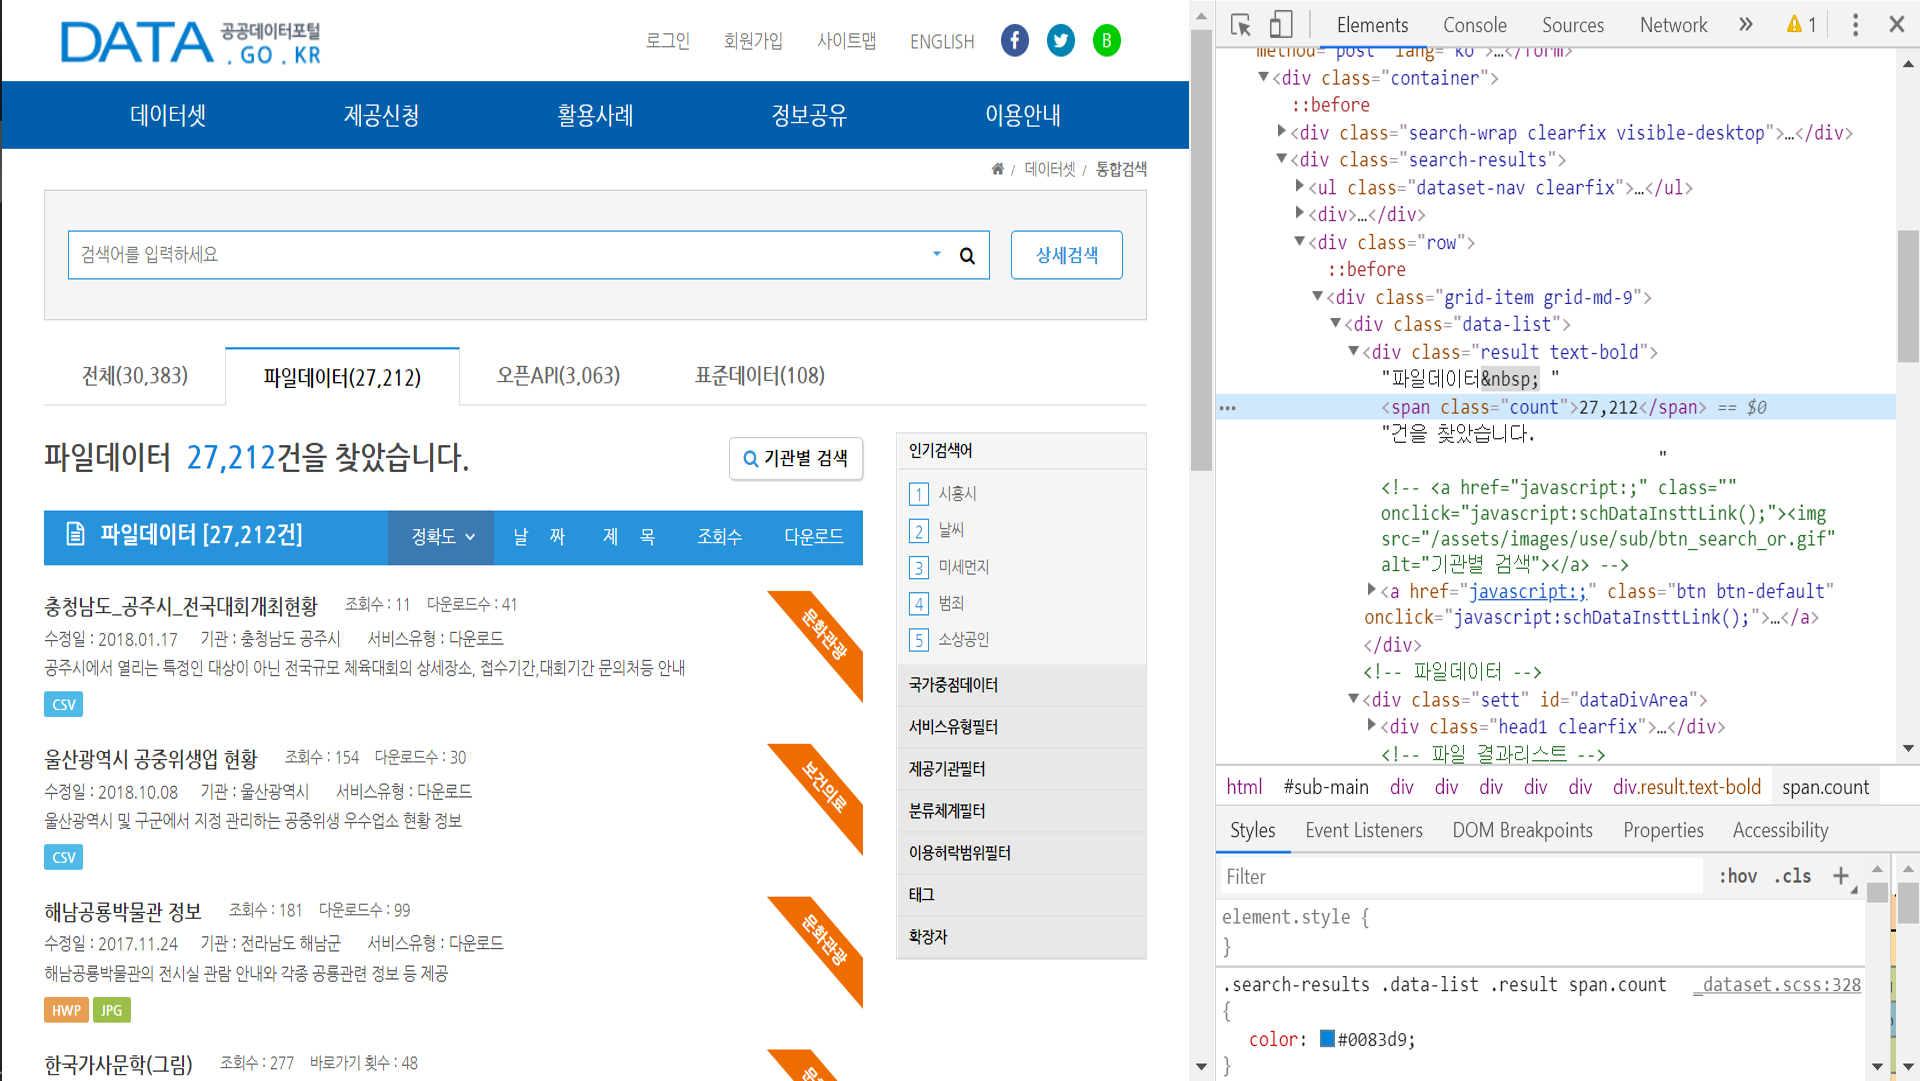Click the 상세검색 button
1920x1081 pixels.
pyautogui.click(x=1066, y=255)
